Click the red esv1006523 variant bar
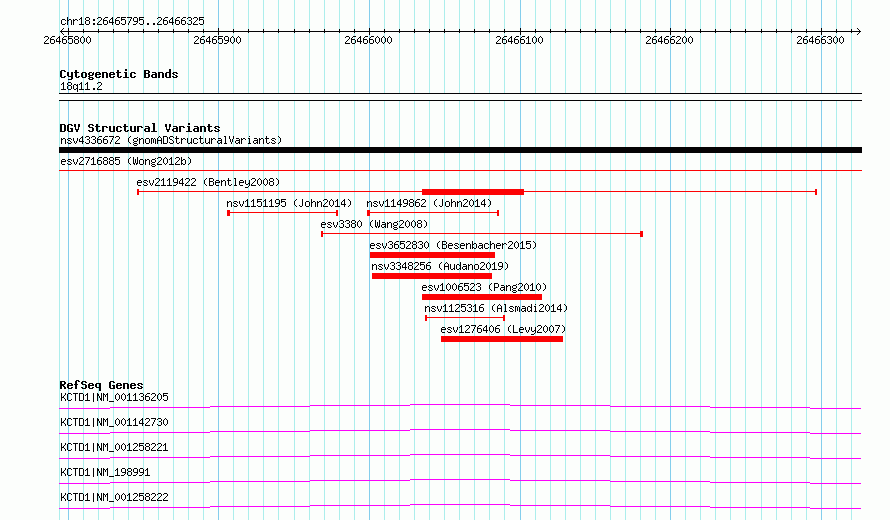The width and height of the screenshot is (890, 520). coord(482,297)
